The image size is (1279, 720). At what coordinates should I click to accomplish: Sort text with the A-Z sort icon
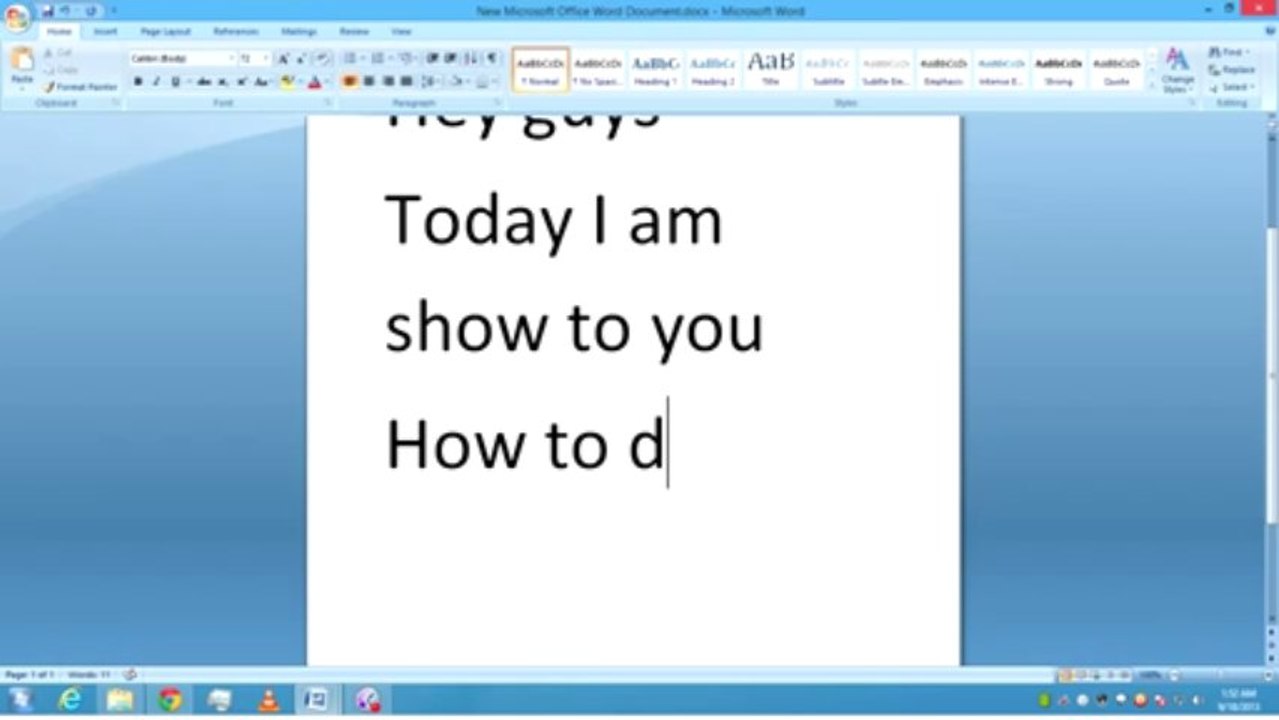pos(471,59)
